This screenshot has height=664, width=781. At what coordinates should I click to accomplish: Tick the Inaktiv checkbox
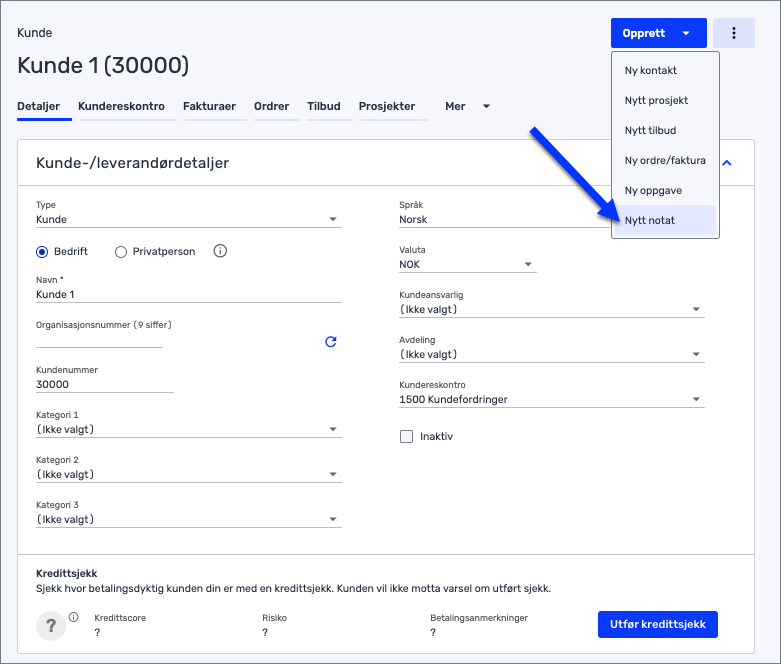[406, 437]
